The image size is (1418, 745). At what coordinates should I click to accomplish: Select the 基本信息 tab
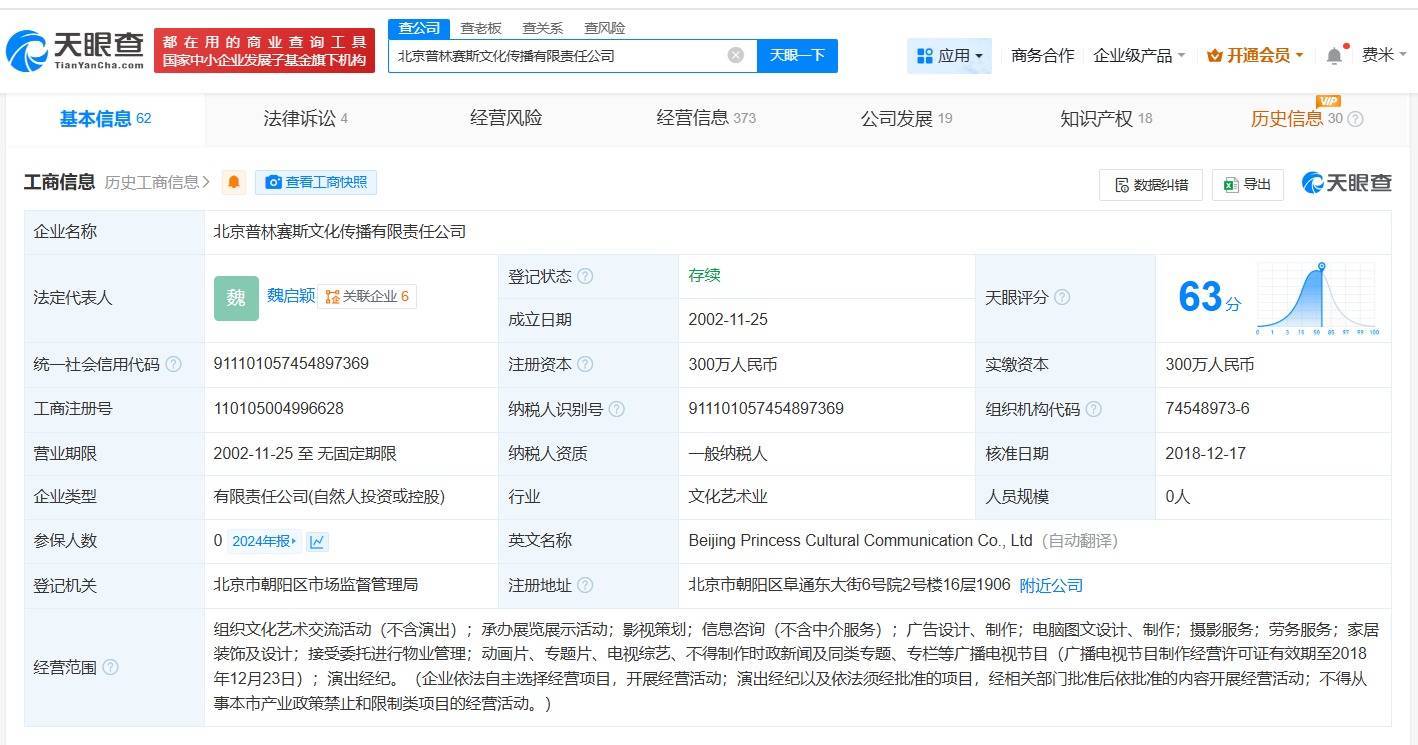click(105, 119)
